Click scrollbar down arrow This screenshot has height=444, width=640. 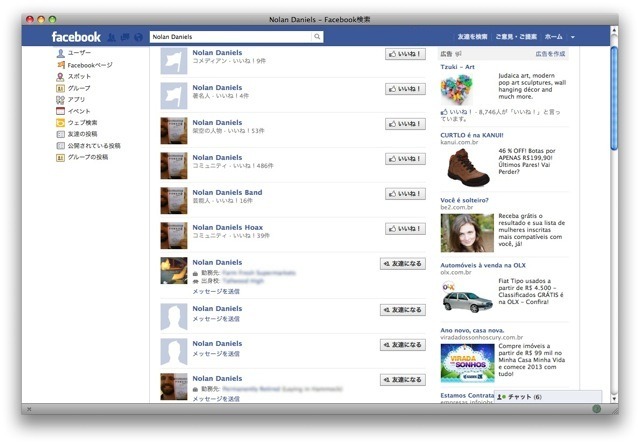pos(614,398)
